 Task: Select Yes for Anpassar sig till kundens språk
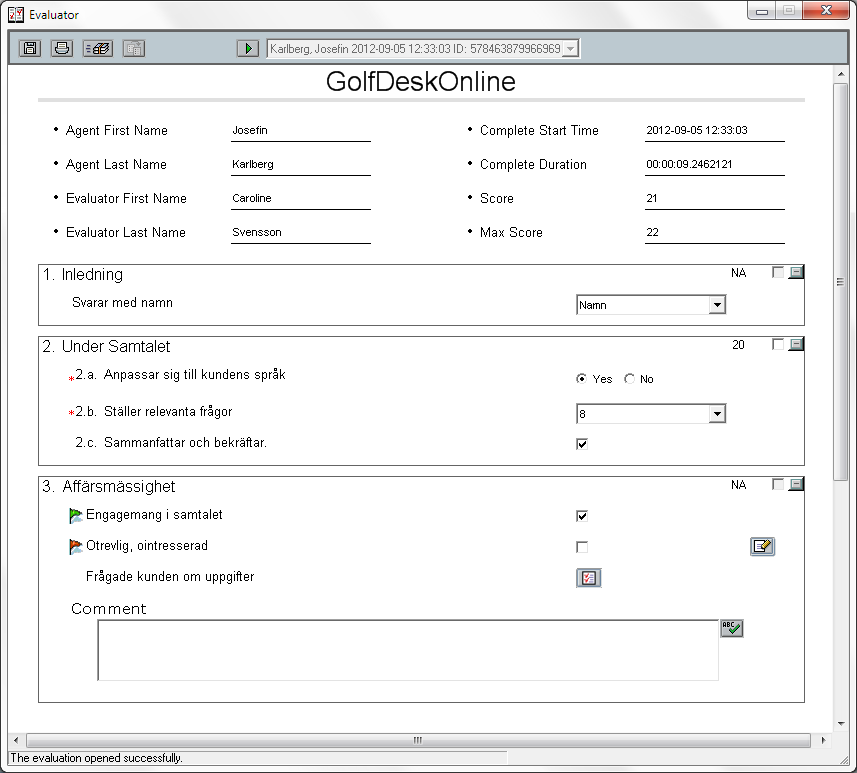582,378
